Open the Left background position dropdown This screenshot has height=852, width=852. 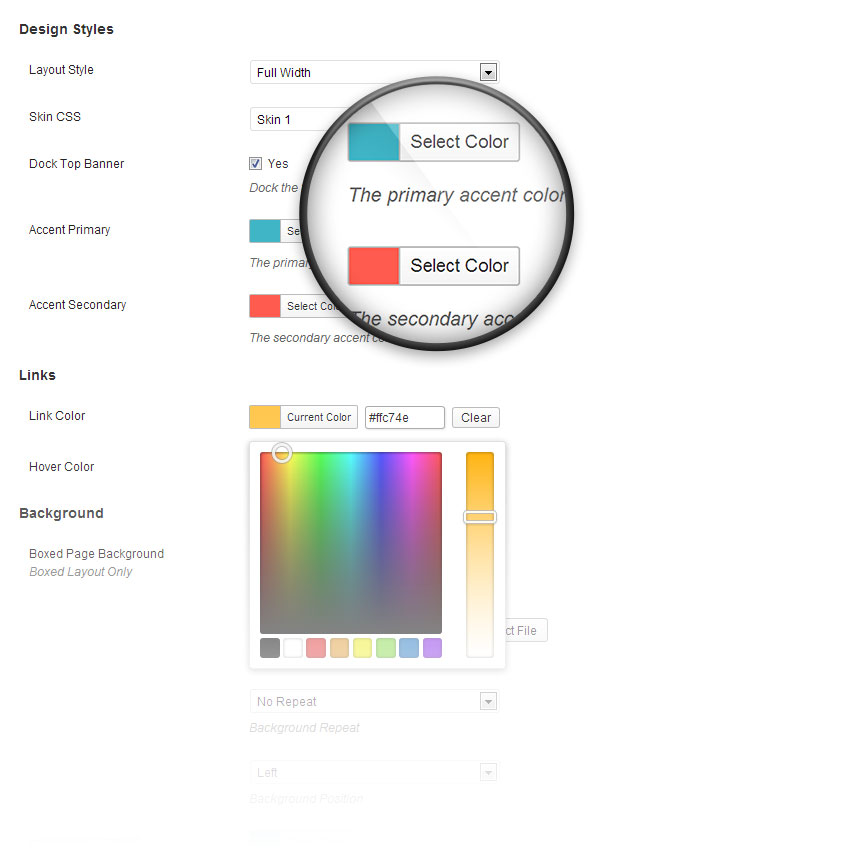[x=373, y=772]
